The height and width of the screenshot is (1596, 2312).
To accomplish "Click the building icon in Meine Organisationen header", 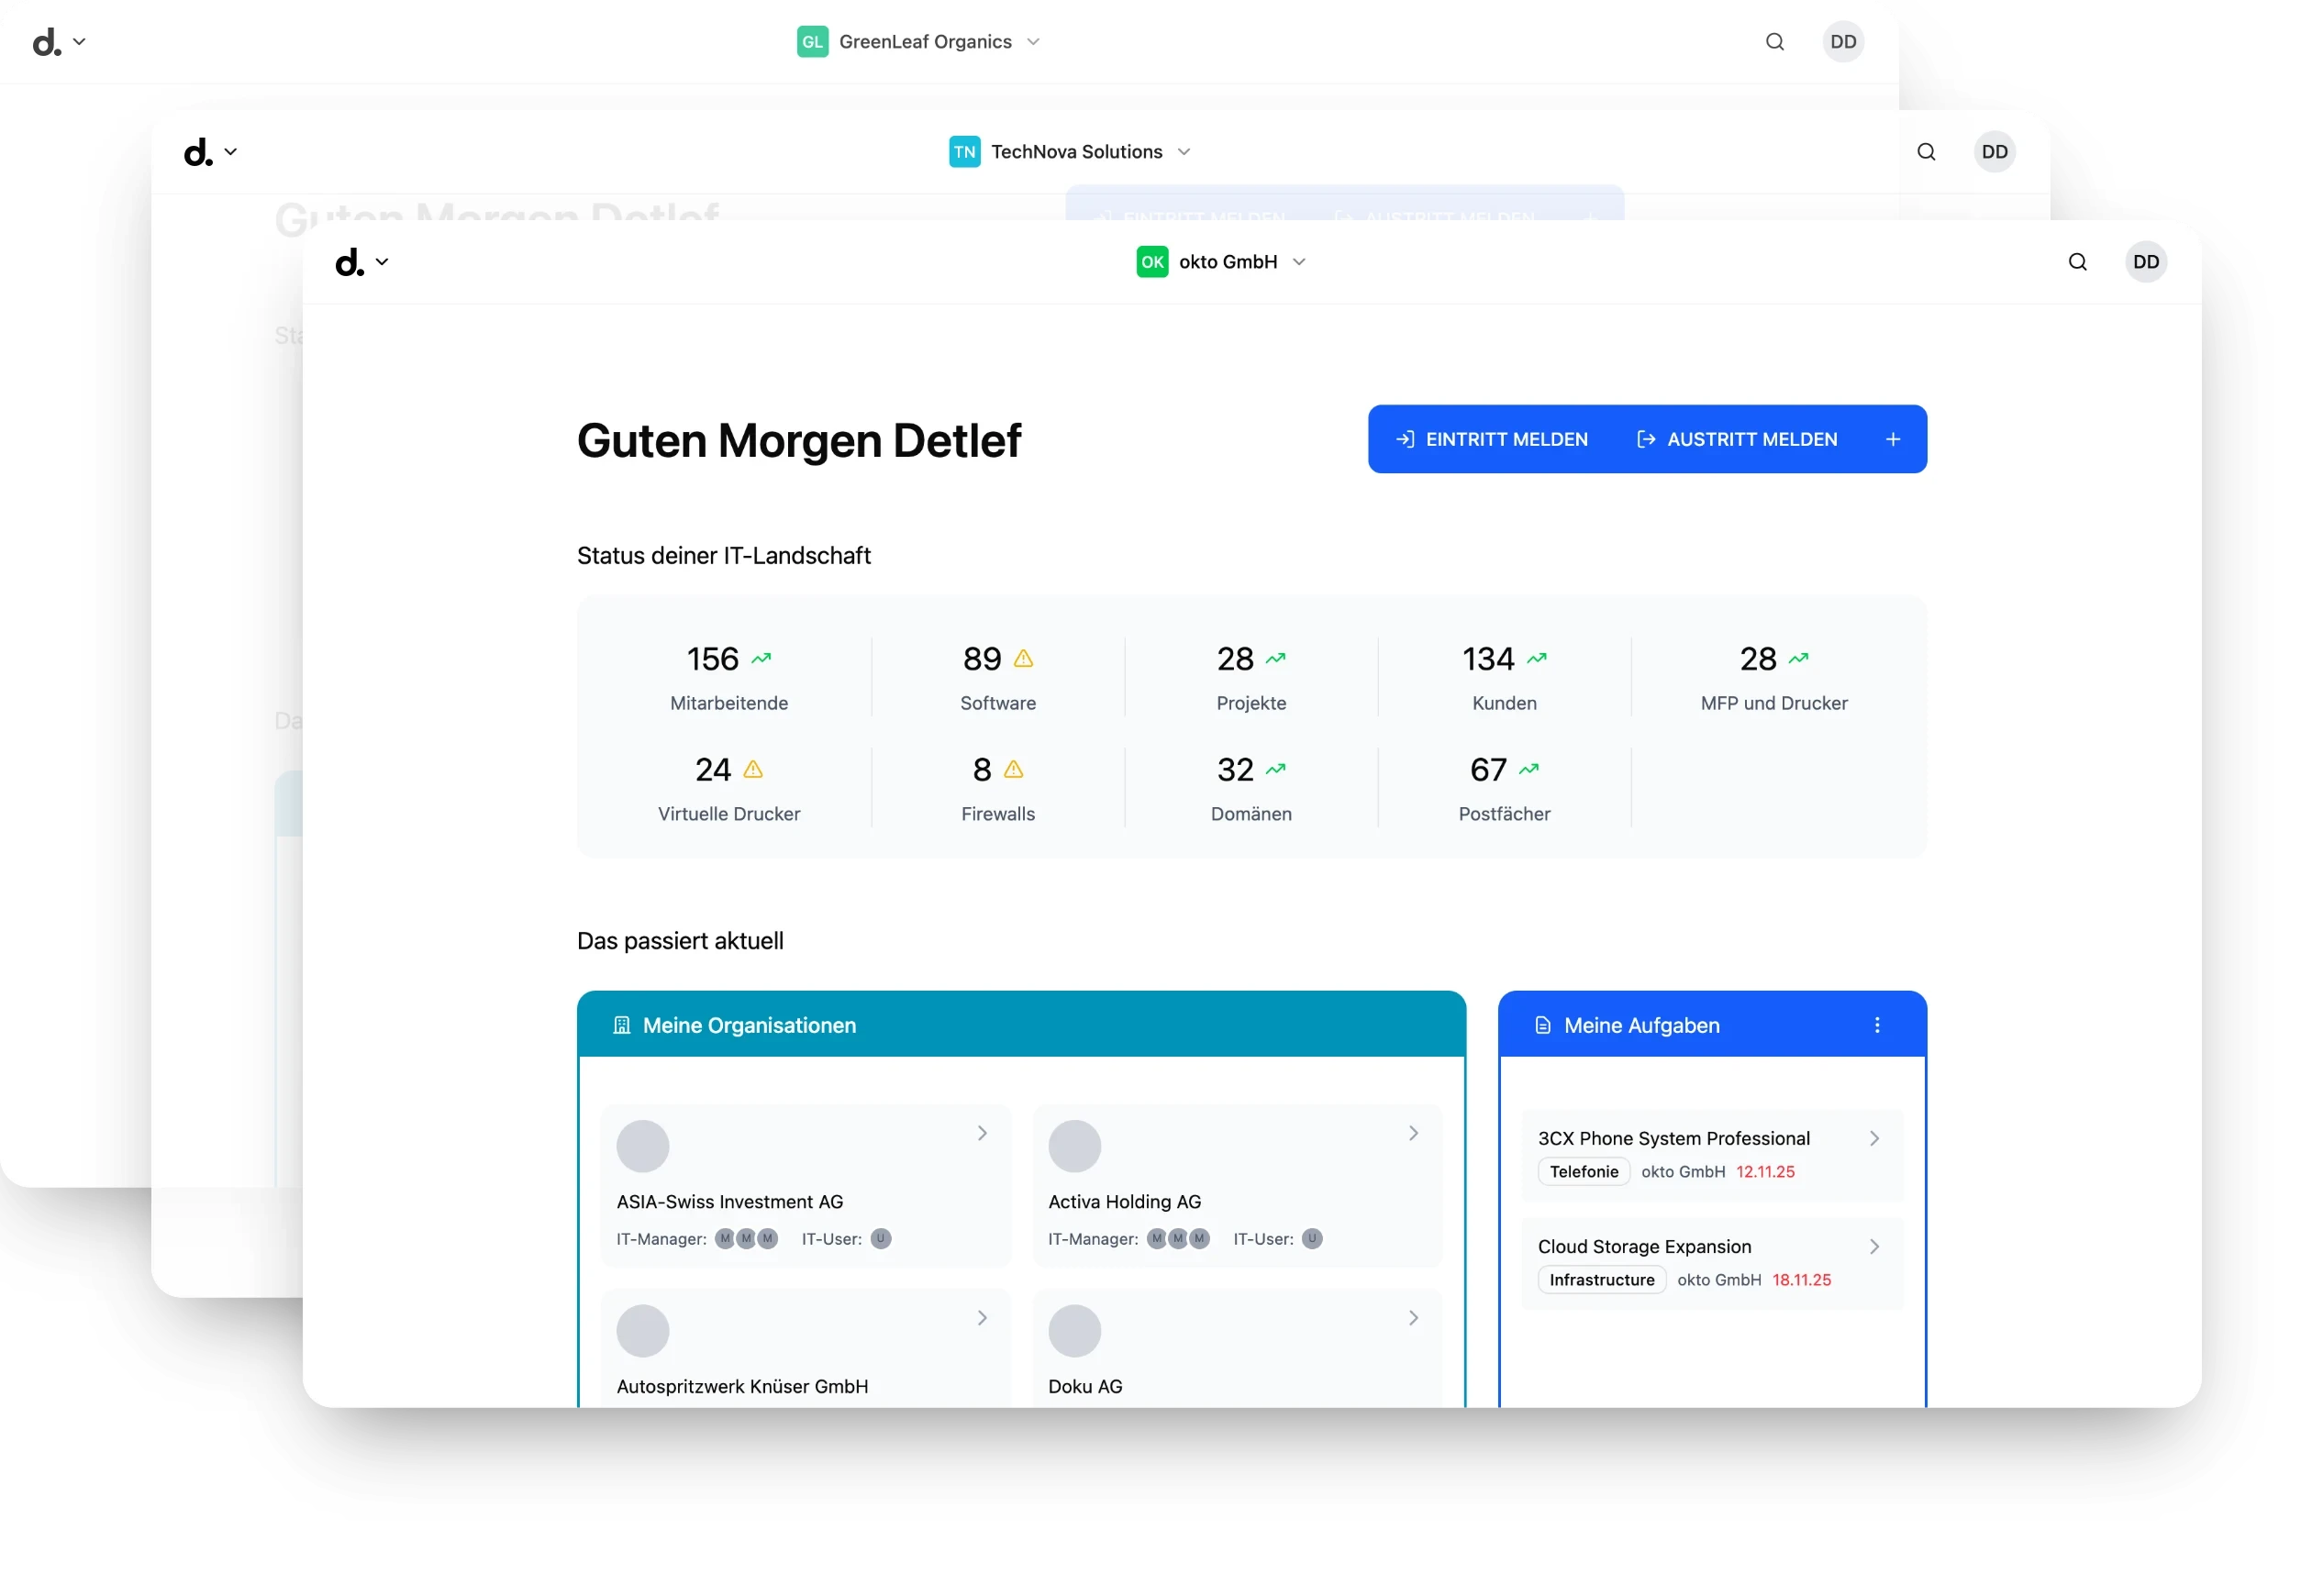I will [x=621, y=1025].
